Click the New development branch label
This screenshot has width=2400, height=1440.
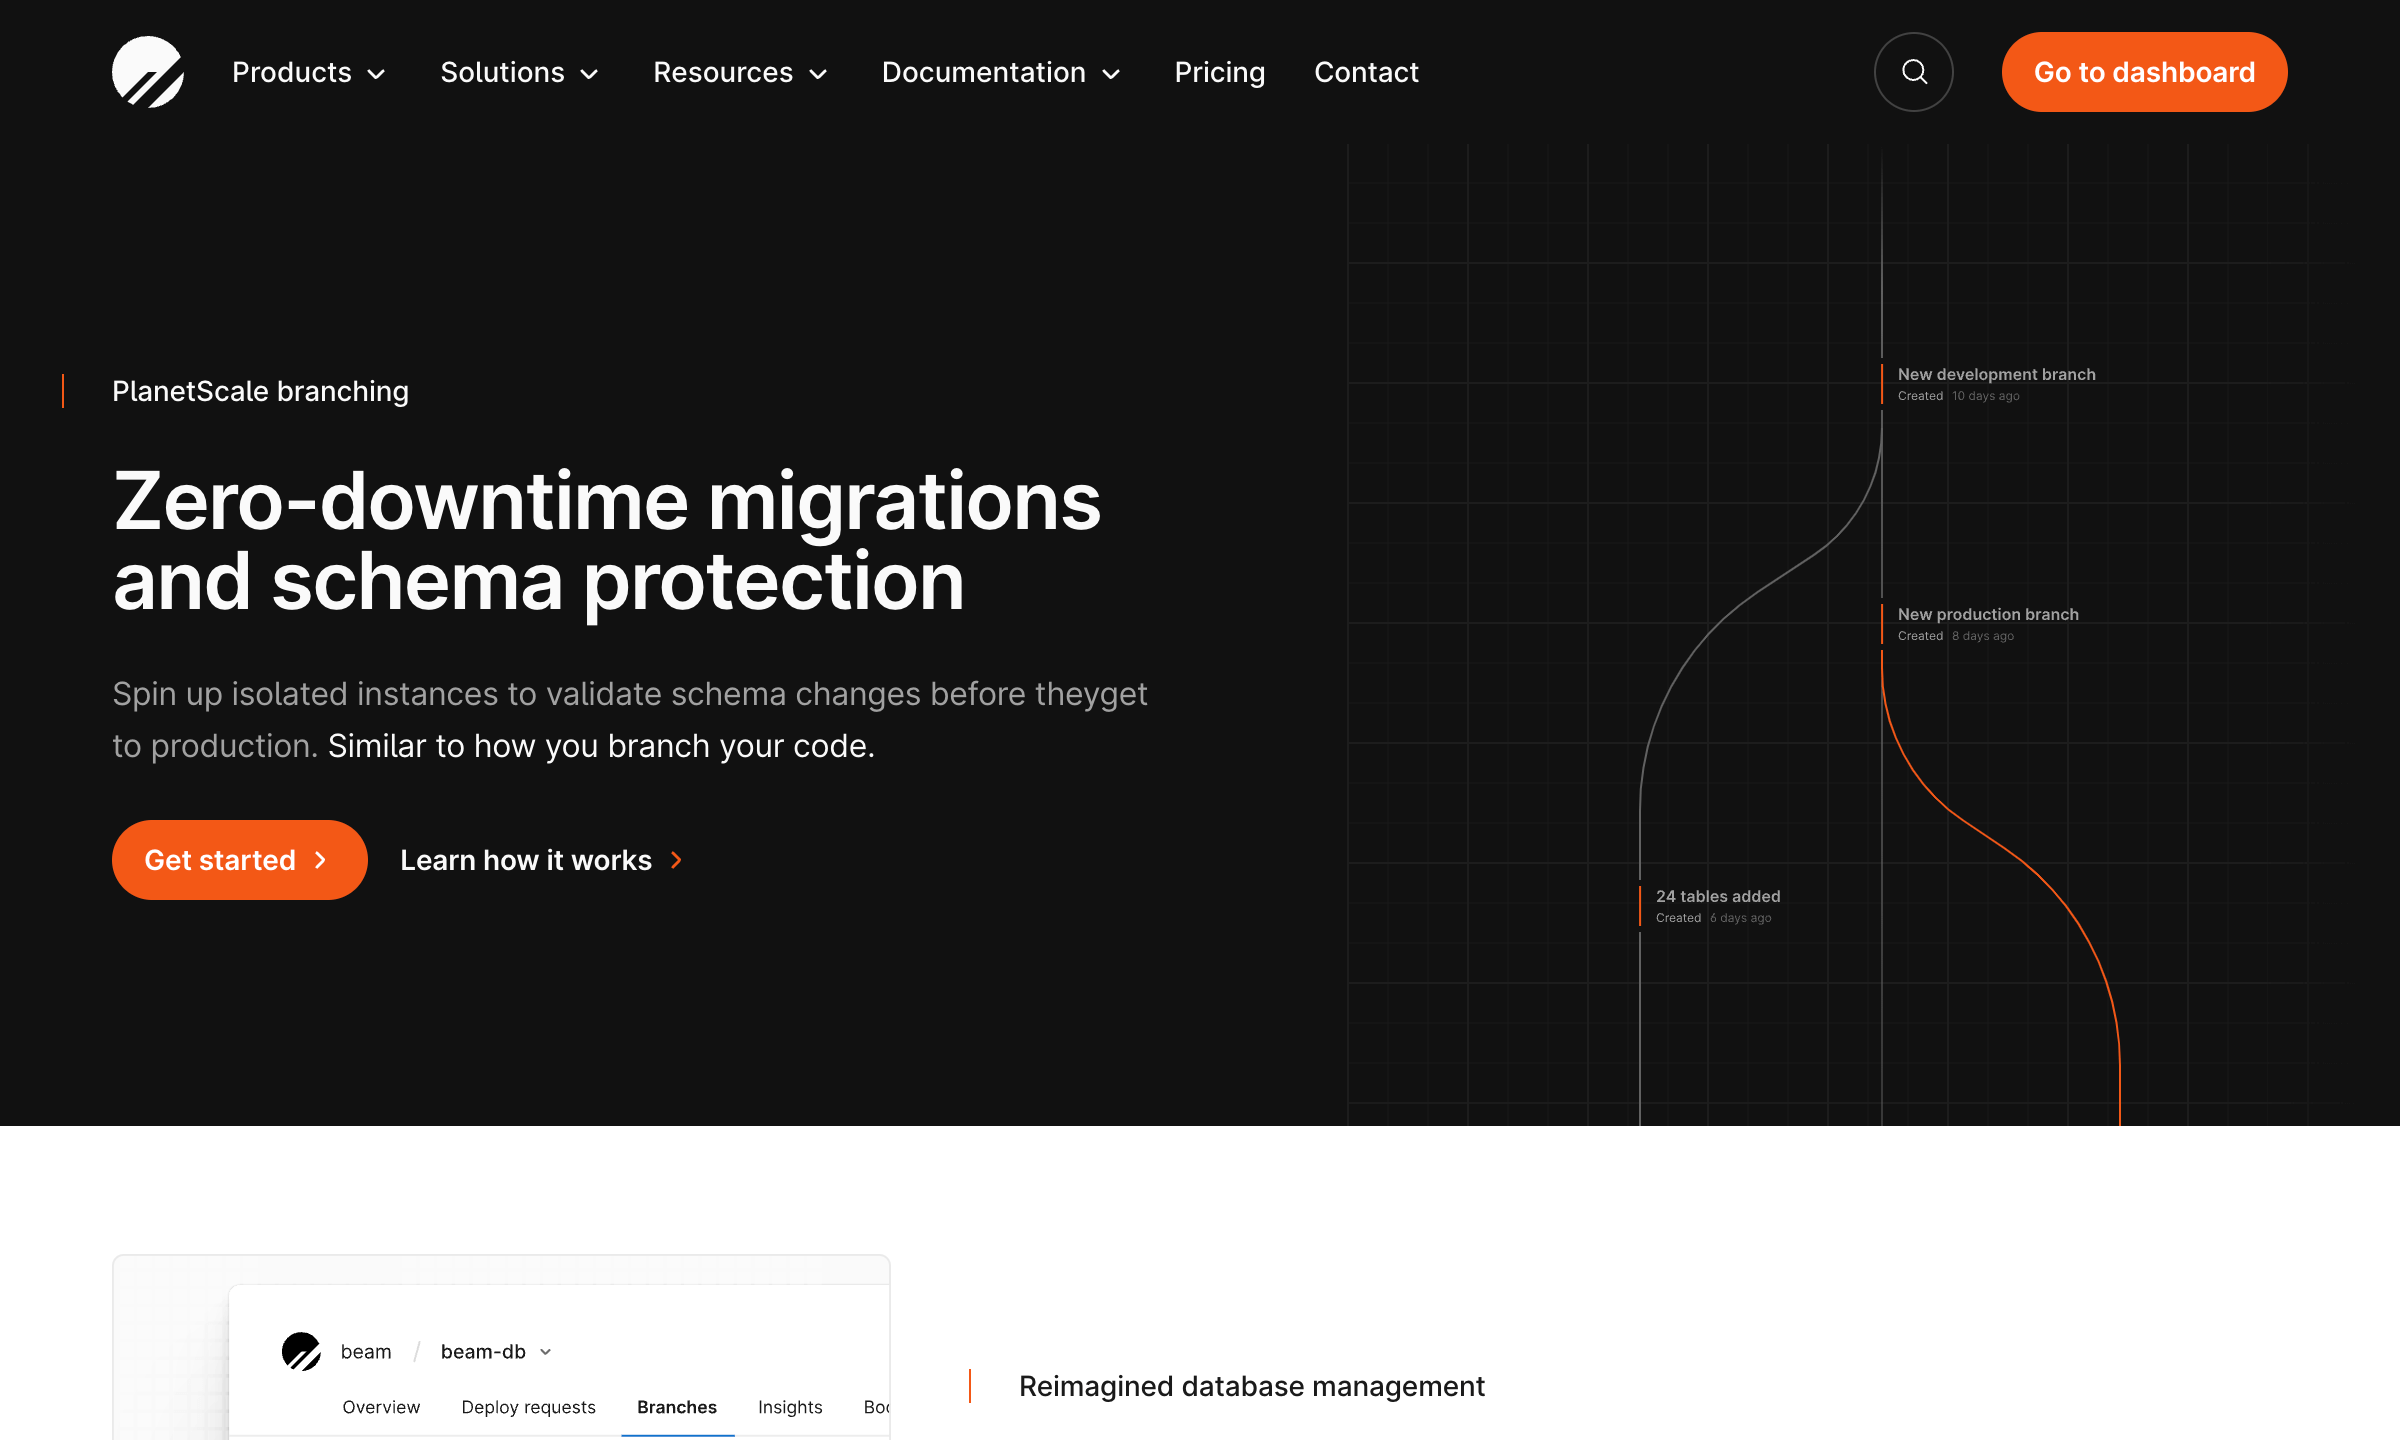point(1996,374)
